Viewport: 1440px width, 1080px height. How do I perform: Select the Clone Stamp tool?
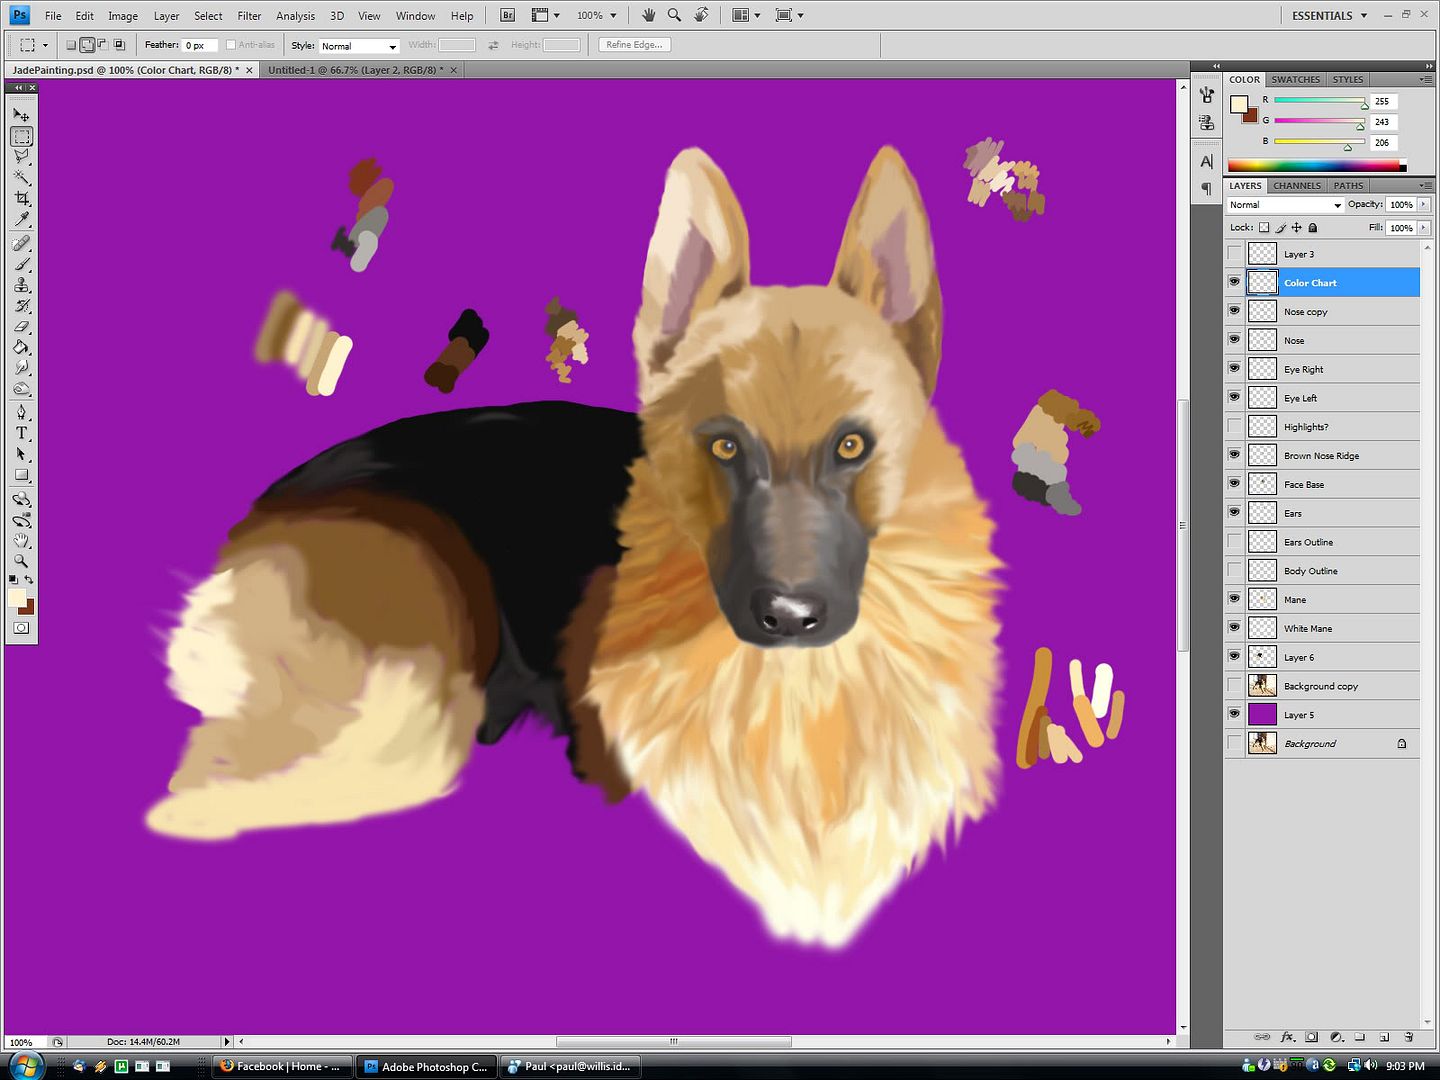(21, 285)
